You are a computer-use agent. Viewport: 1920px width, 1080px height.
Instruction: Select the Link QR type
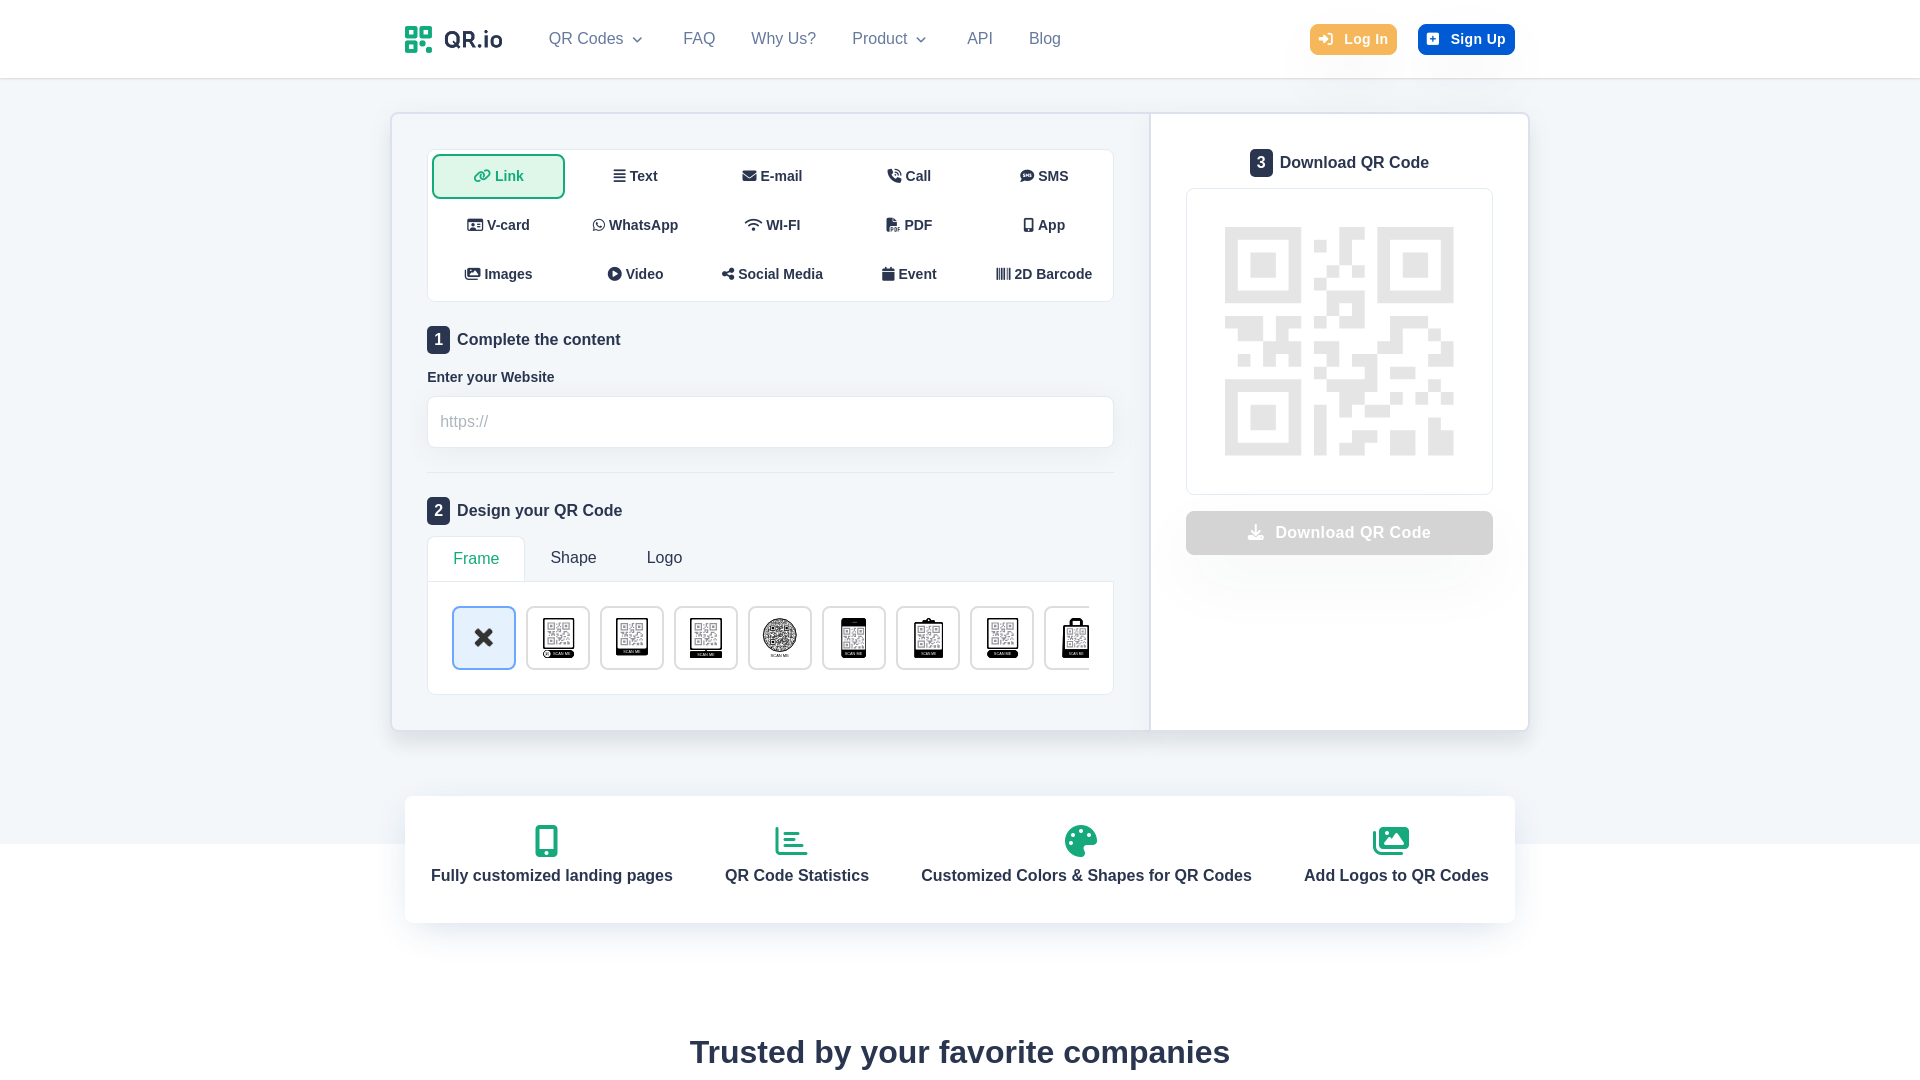(498, 176)
